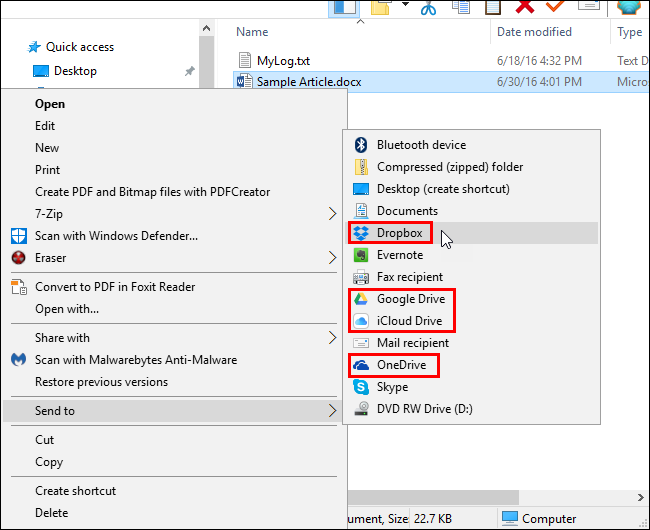Click the OneDrive cloud icon

[x=361, y=365]
